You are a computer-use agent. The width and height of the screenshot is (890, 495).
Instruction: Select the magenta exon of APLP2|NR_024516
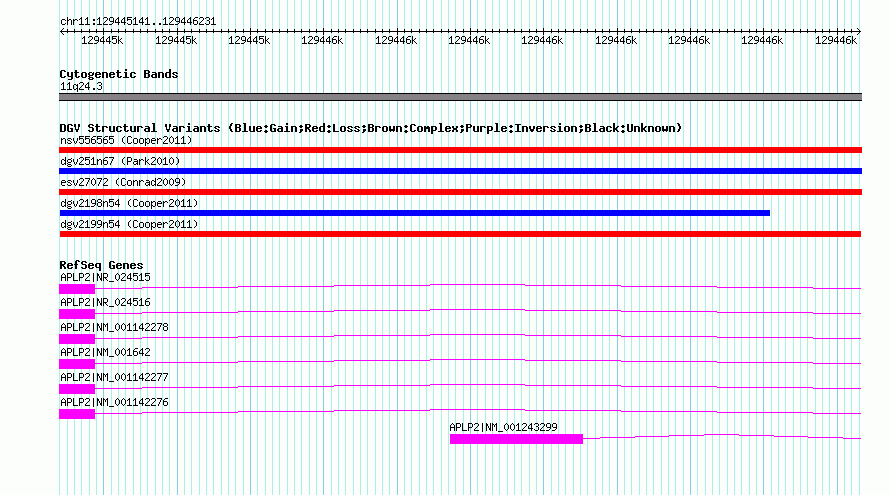pos(77,314)
